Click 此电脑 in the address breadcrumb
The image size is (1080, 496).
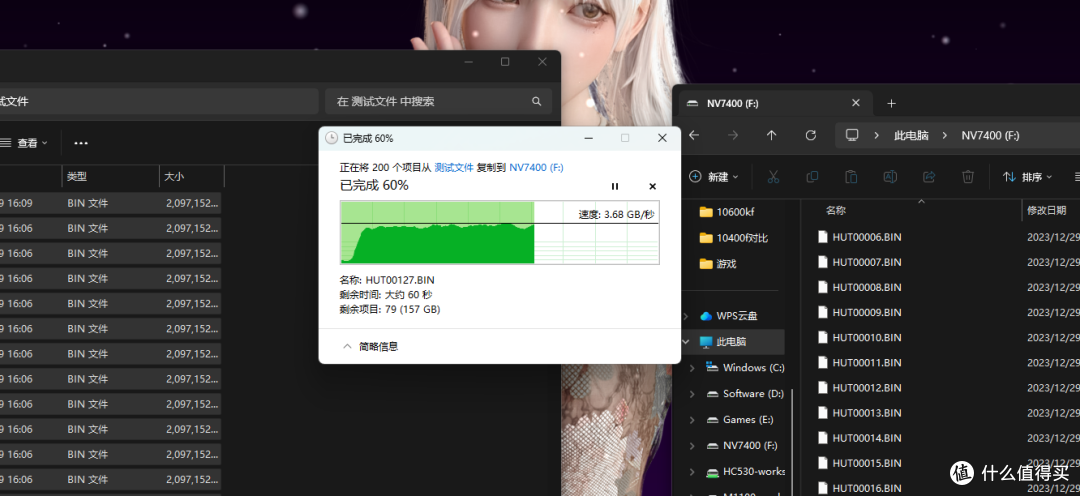(x=911, y=136)
